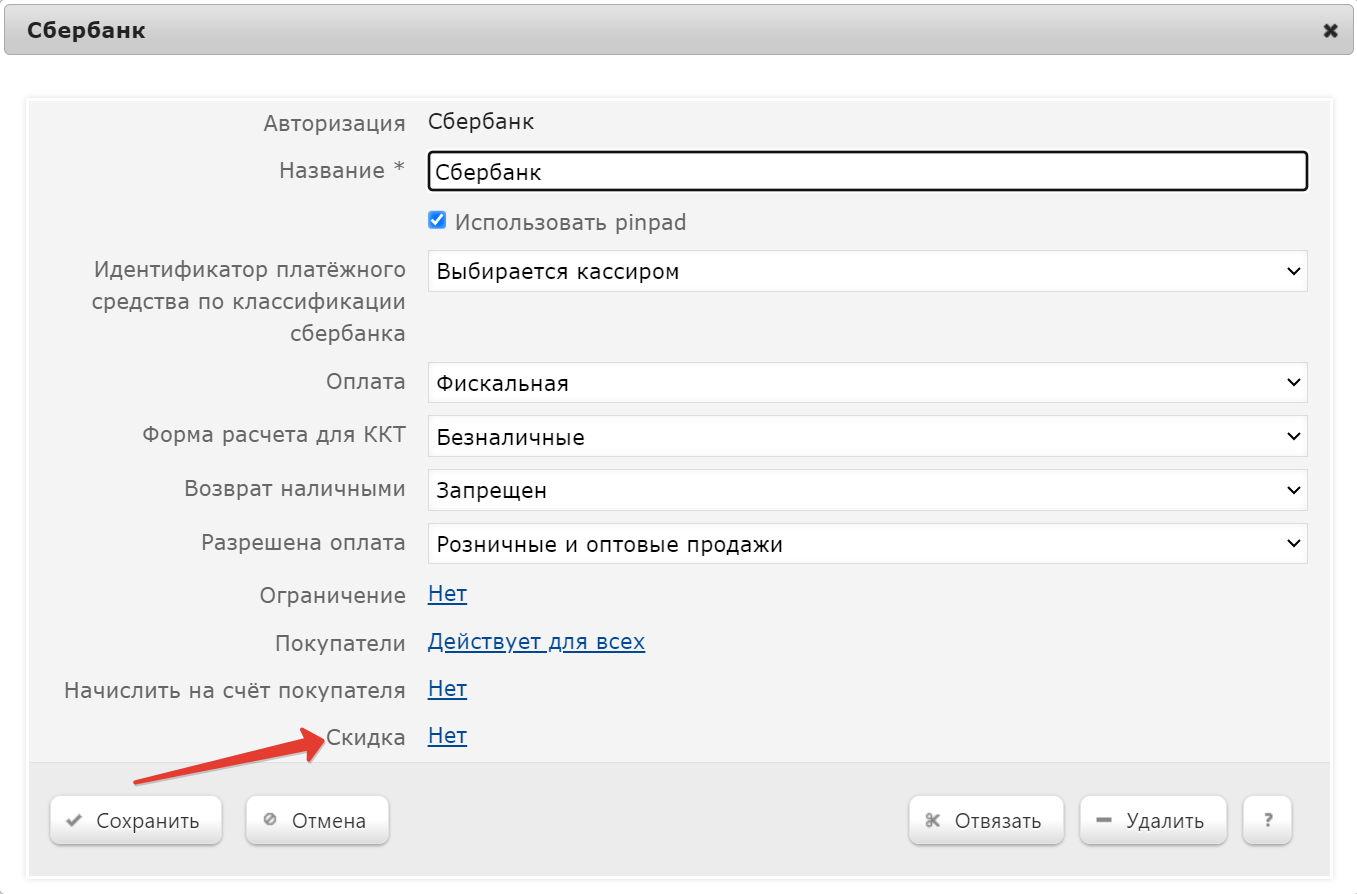This screenshot has width=1357, height=894.
Task: Click Нет link for Начислить на счёт покупателя
Action: tap(447, 689)
